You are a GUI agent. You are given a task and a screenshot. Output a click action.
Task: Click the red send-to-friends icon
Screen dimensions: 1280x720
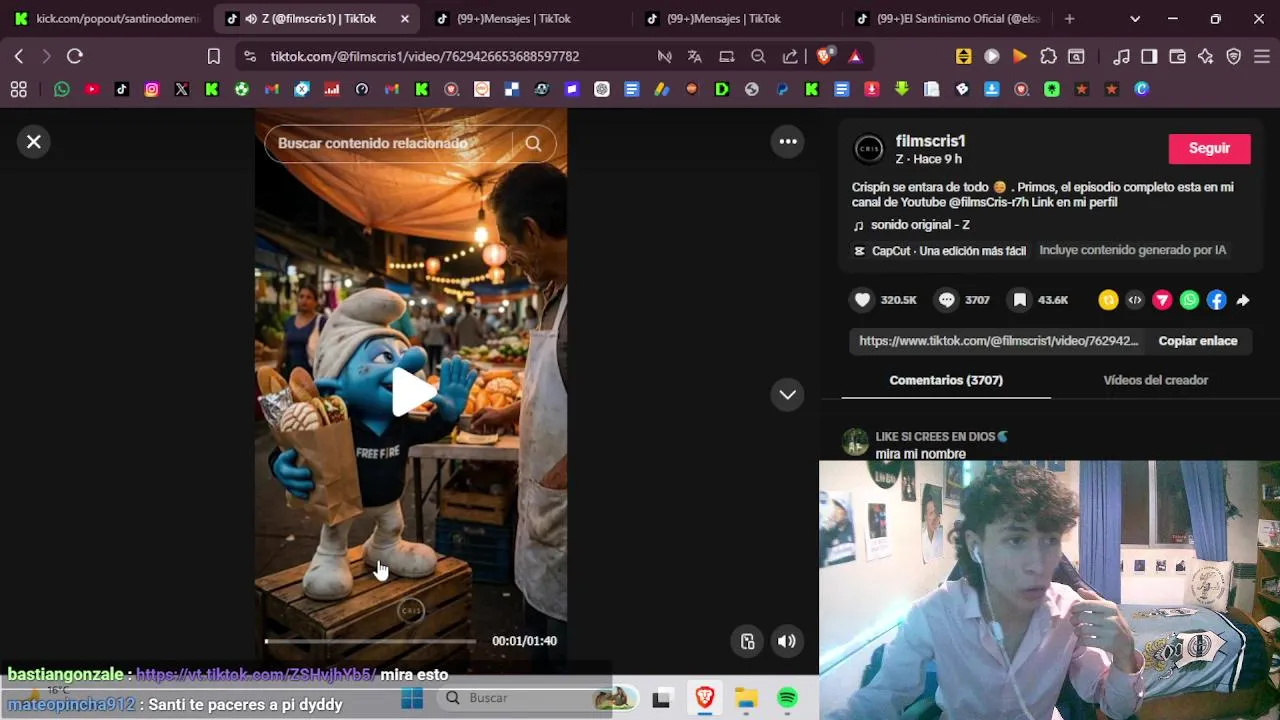click(1162, 300)
